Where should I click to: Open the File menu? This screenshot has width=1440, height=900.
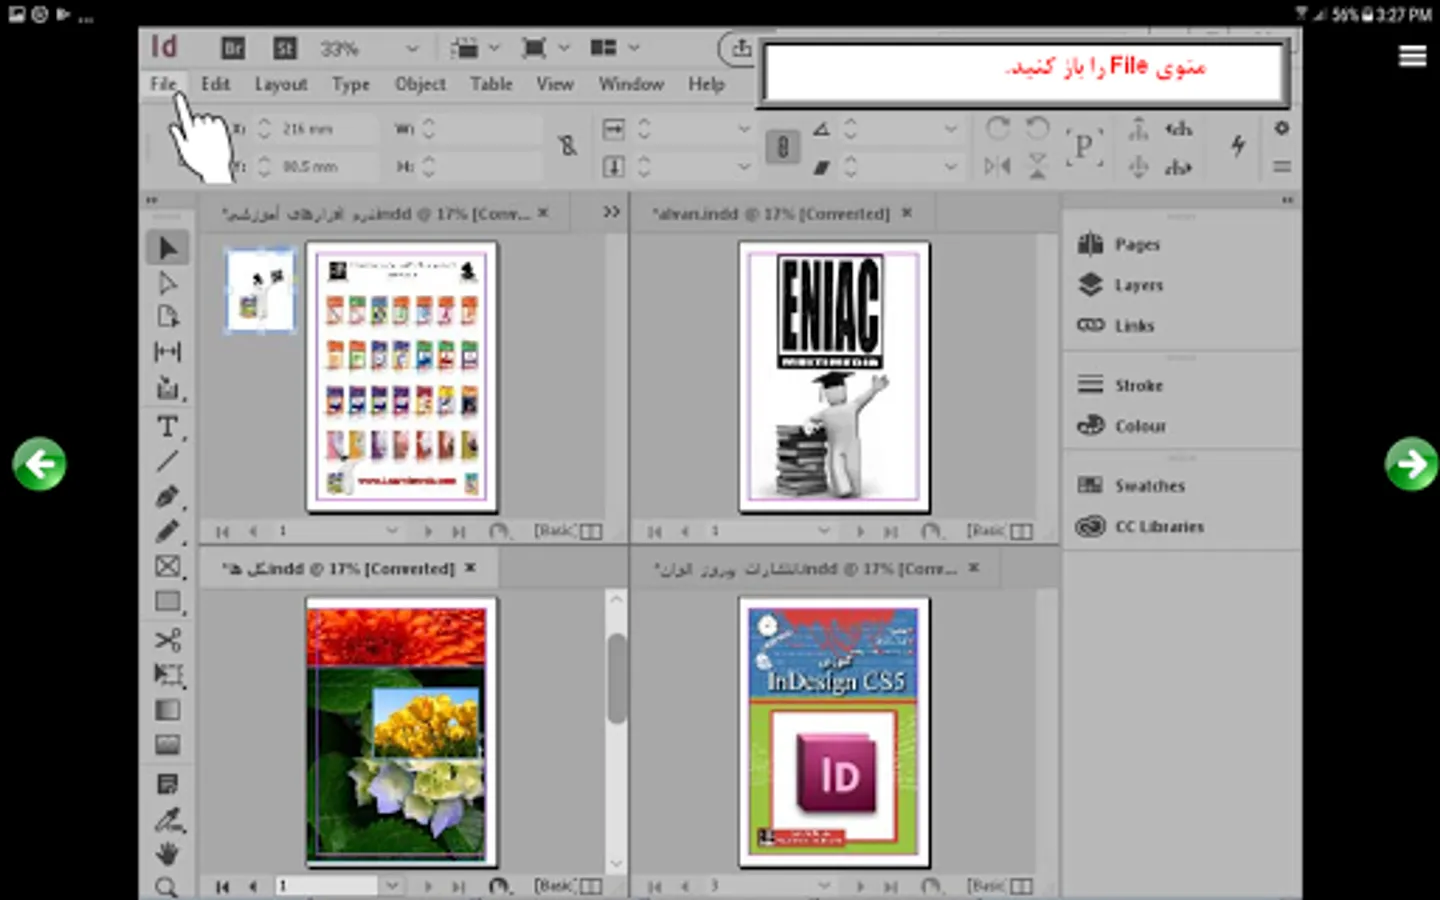[x=163, y=84]
